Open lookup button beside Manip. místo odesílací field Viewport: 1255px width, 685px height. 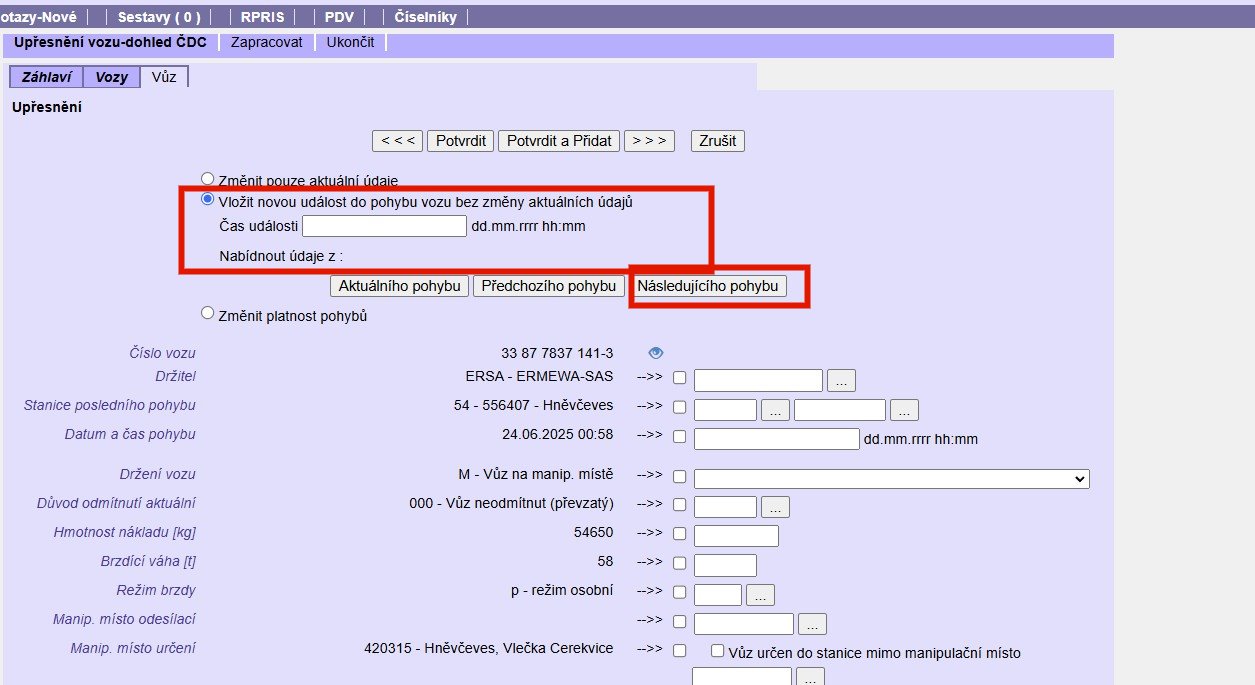811,624
